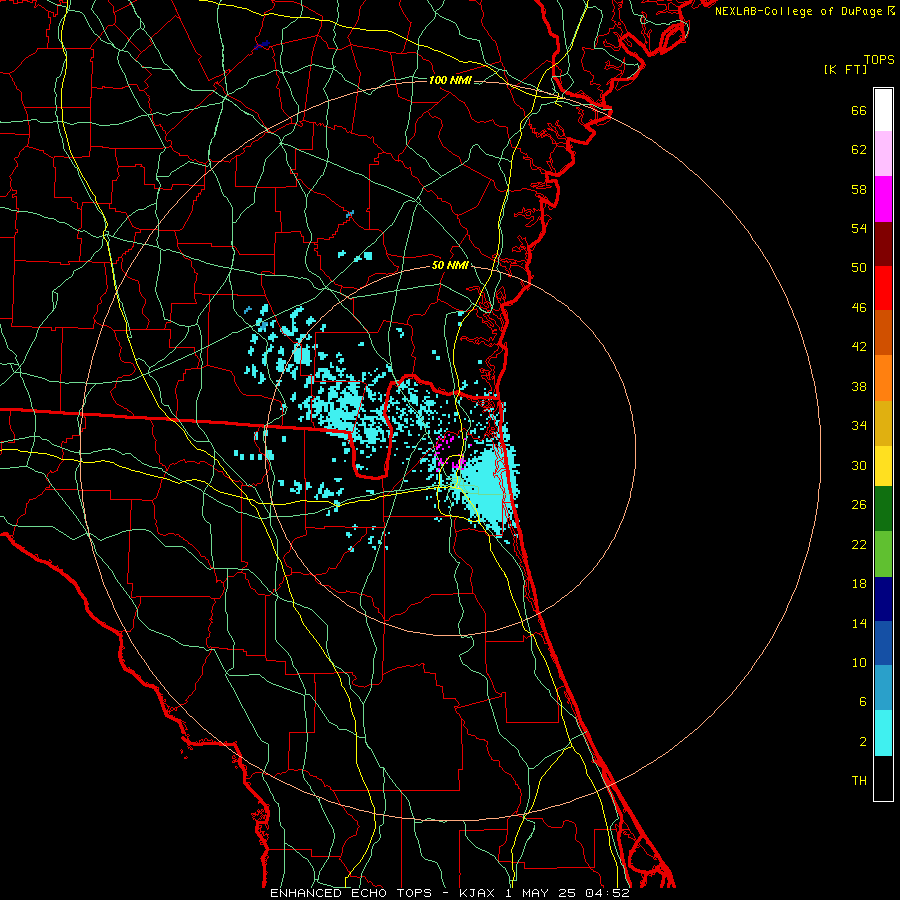The image size is (900, 900).
Task: Click the "ENHANCED ECHO TOPS" caption text
Action: (351, 893)
